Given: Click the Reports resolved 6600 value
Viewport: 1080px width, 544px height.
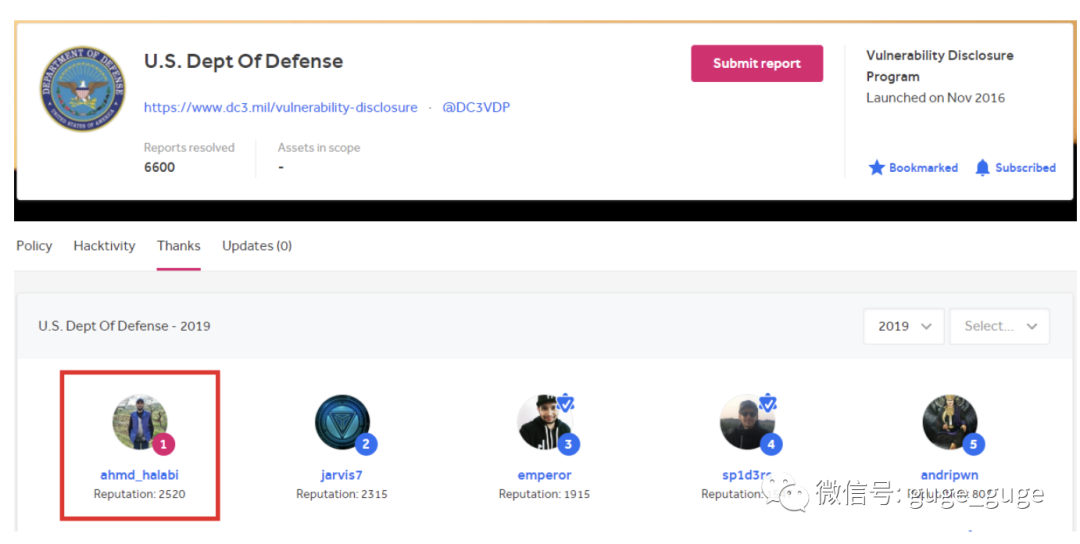Looking at the screenshot, I should tap(159, 167).
